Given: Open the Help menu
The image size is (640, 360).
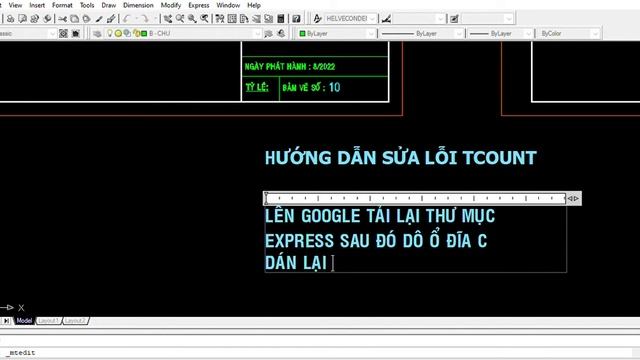Looking at the screenshot, I should coord(254,5).
